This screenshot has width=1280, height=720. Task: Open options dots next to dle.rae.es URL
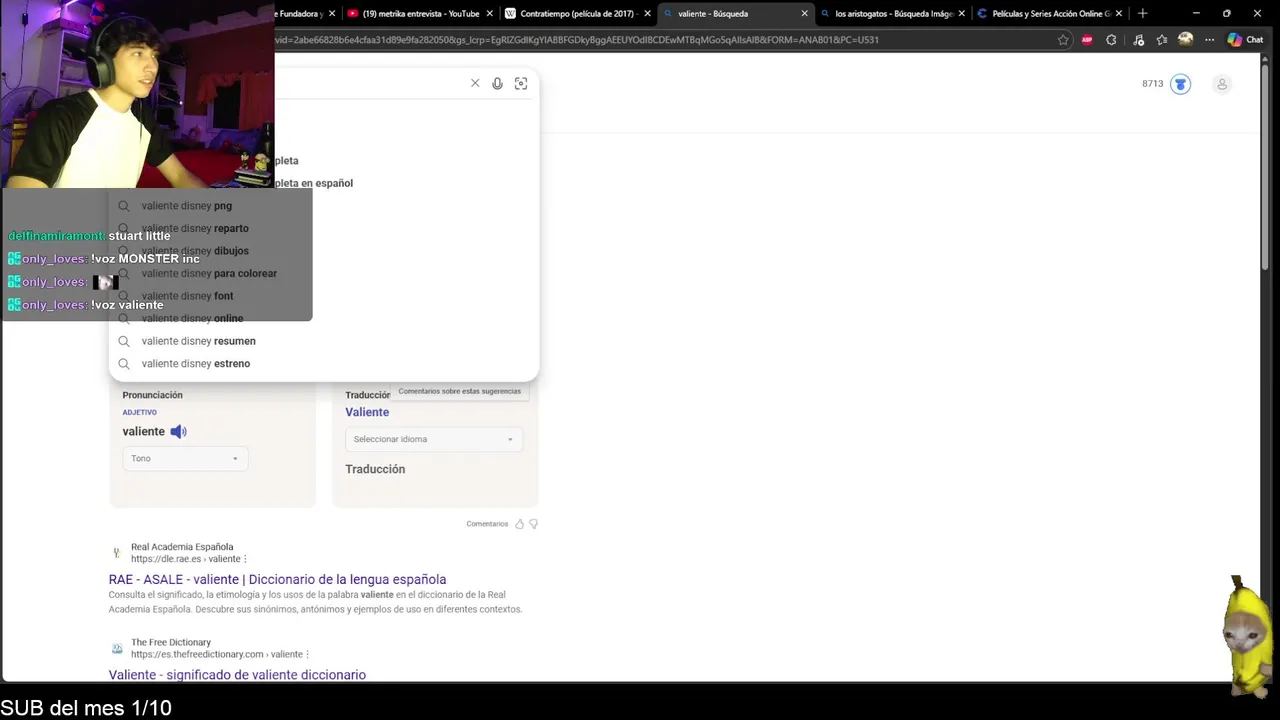[245, 559]
